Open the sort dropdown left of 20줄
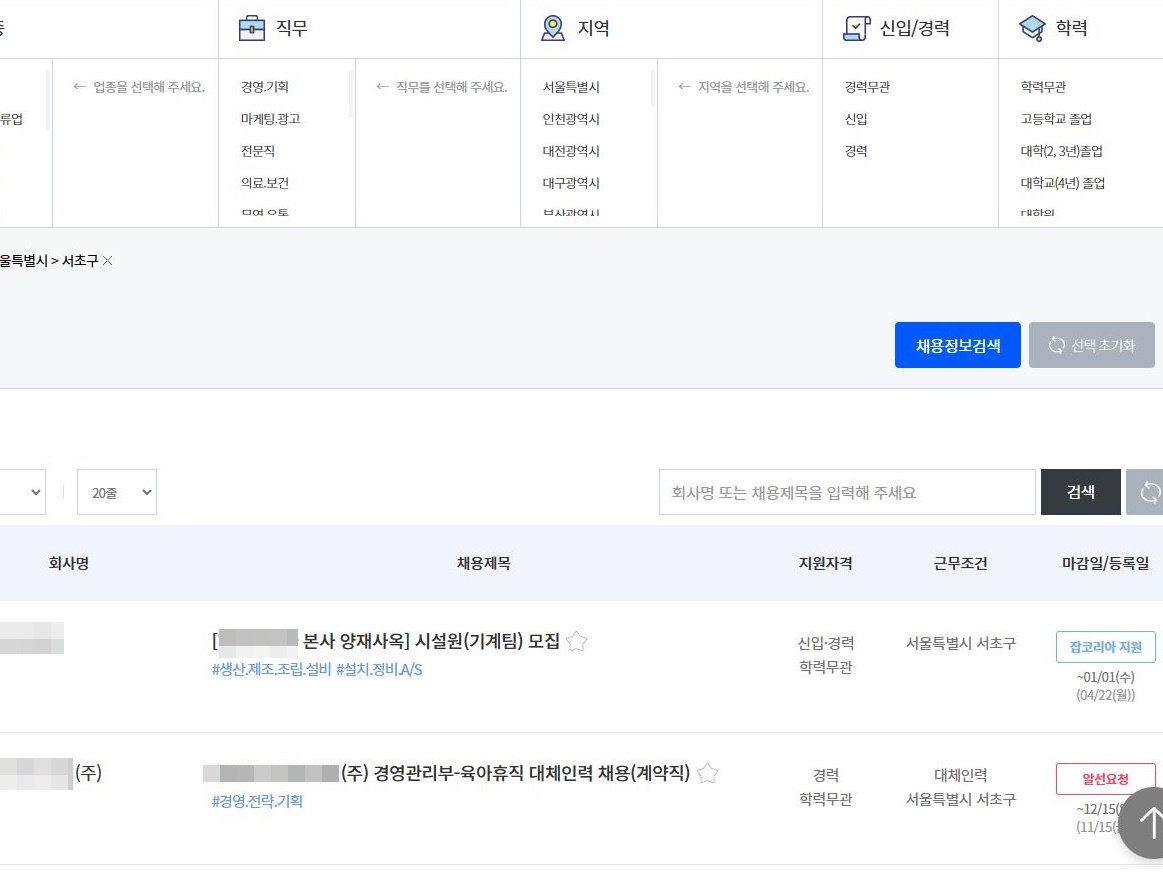The height and width of the screenshot is (872, 1163). click(22, 492)
